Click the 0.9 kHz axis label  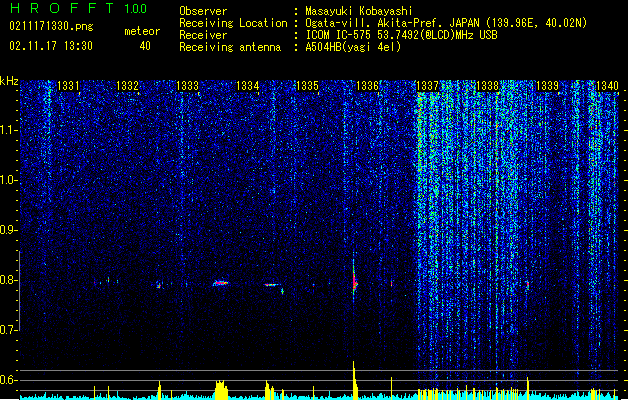point(9,230)
